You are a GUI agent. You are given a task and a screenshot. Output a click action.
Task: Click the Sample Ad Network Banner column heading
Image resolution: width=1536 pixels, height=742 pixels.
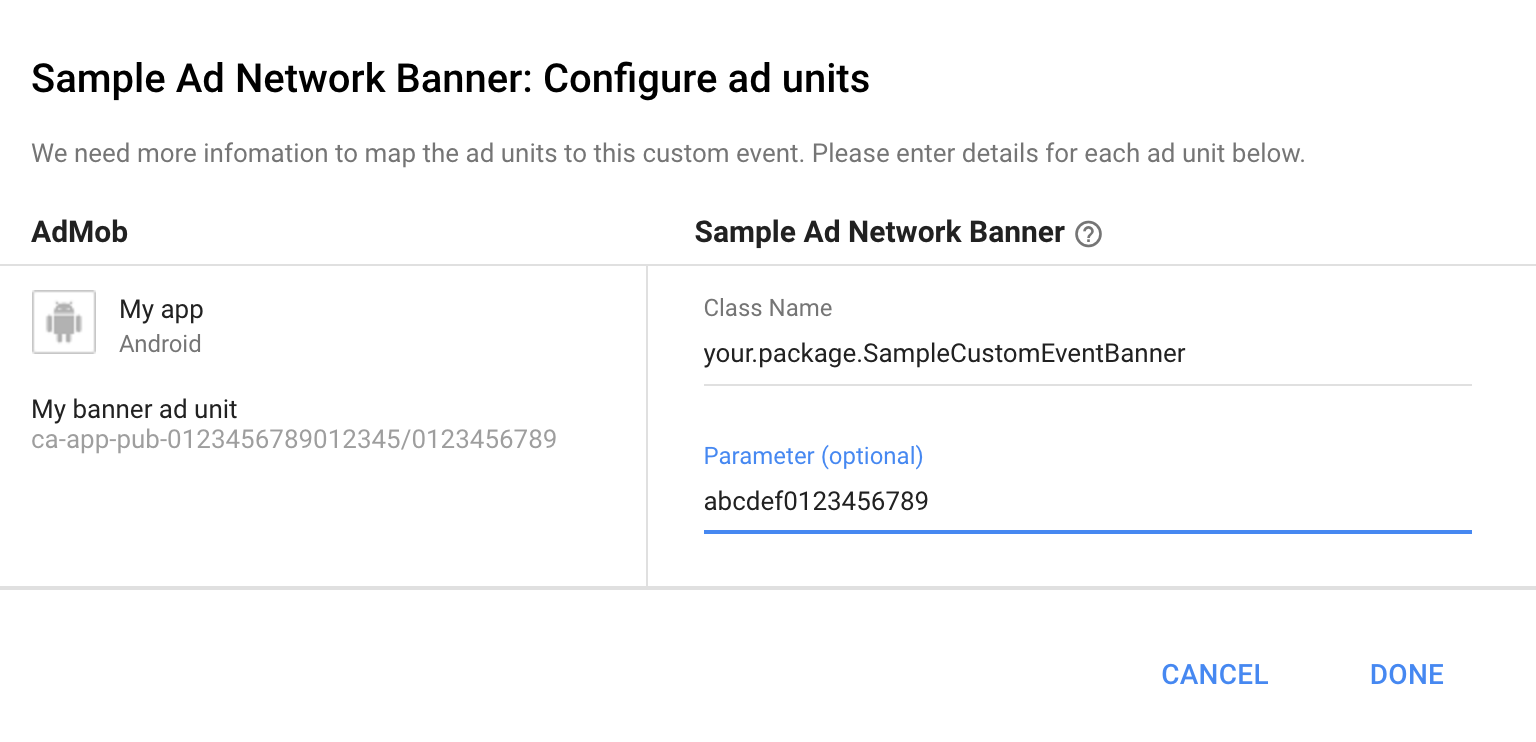[x=879, y=232]
